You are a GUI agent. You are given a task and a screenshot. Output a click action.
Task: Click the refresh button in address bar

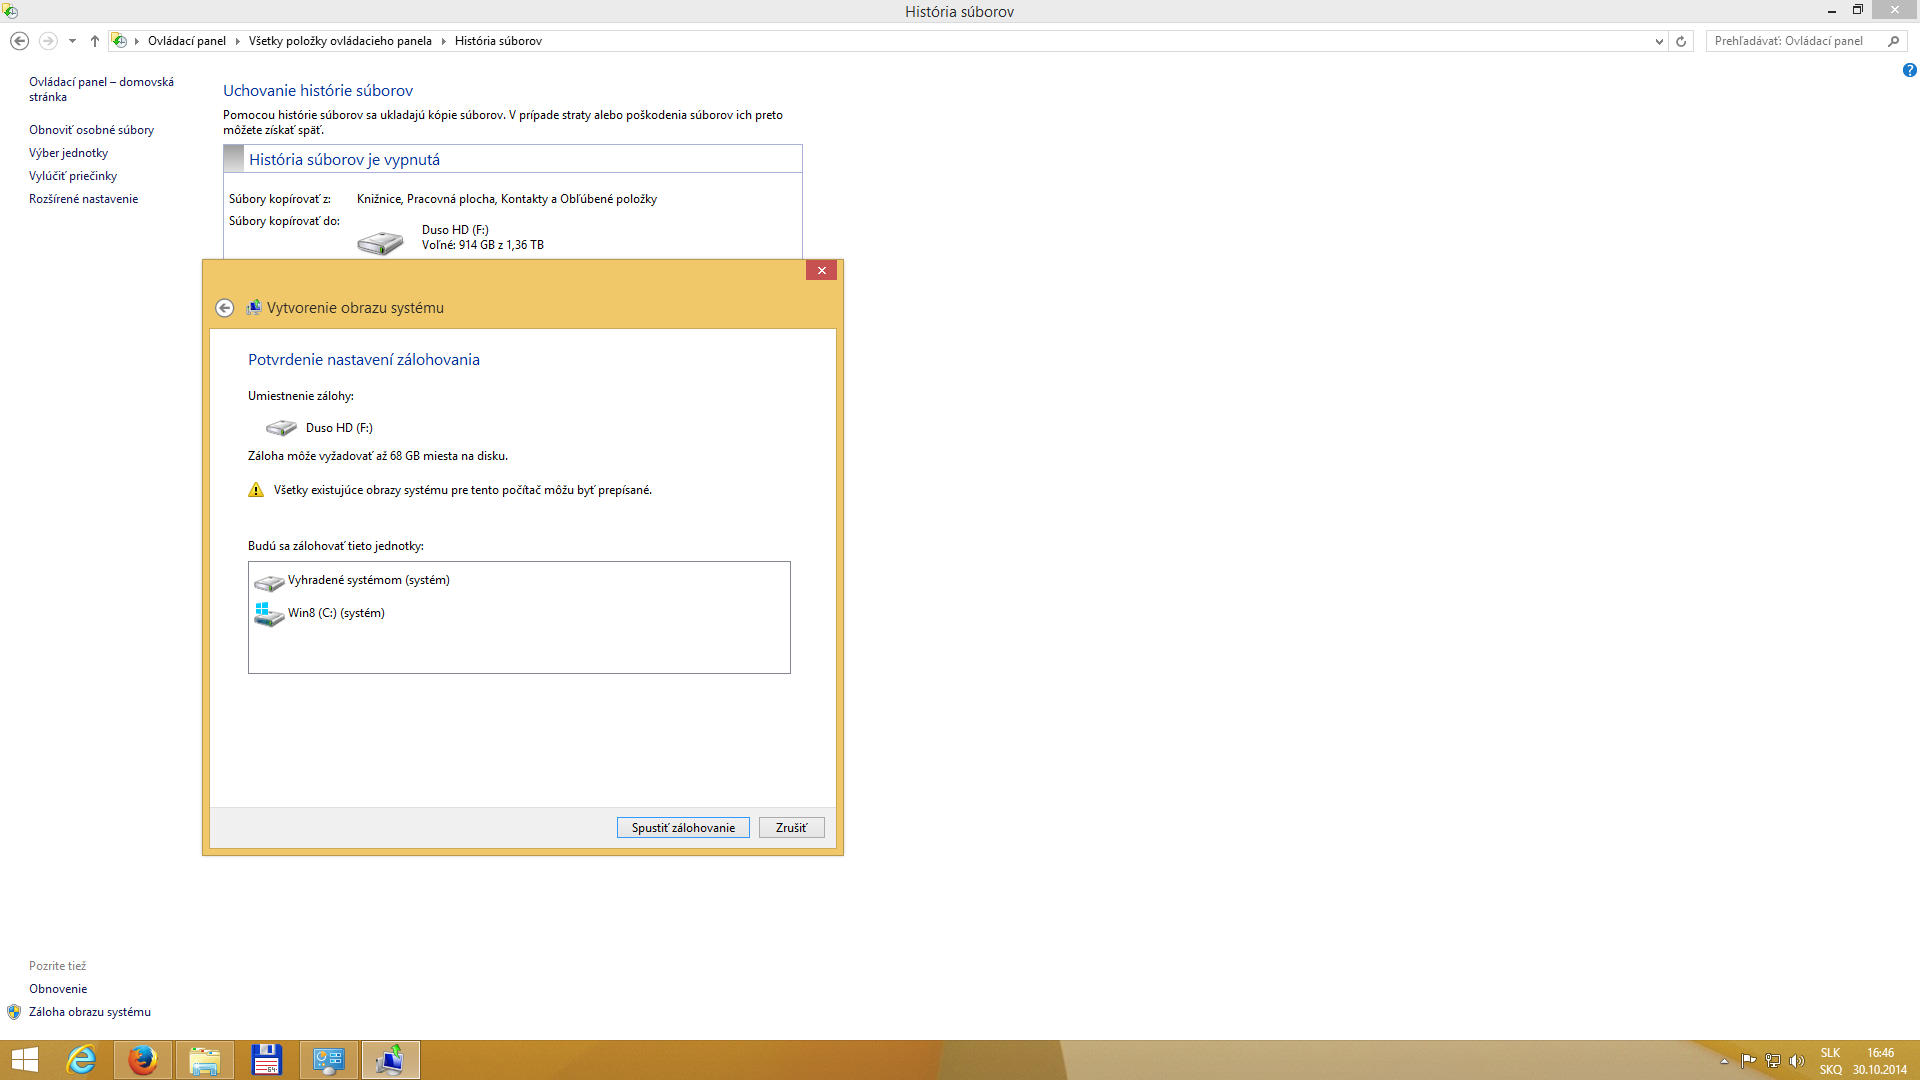[1681, 41]
